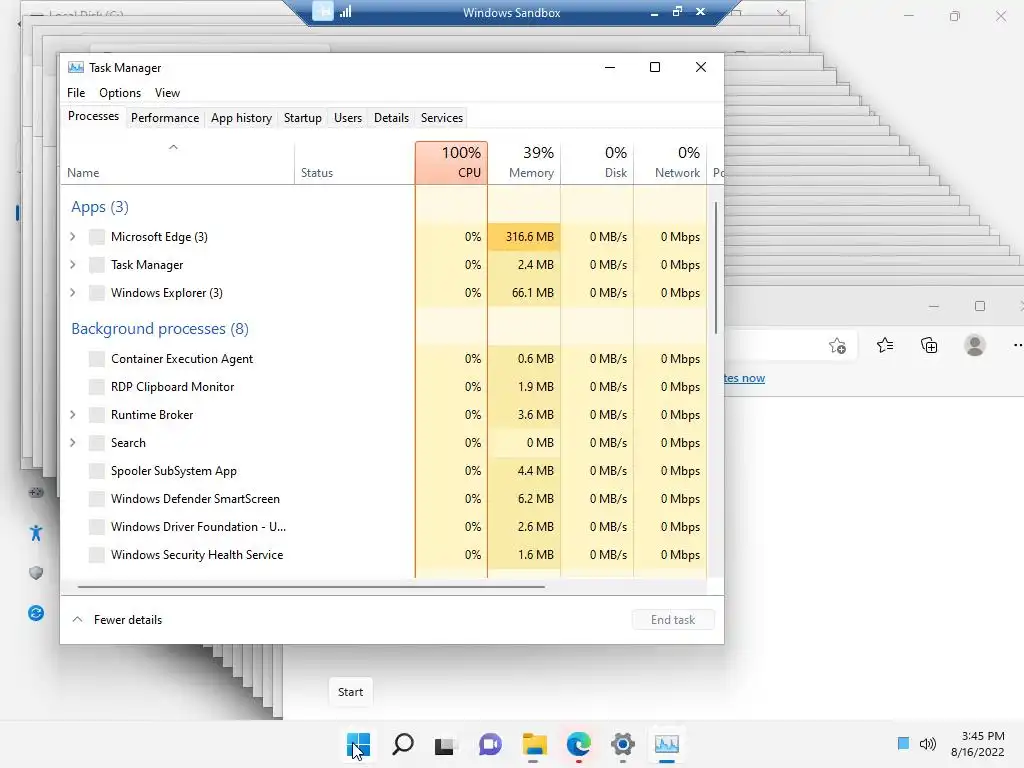Open the Options menu
Screen dimensions: 1024x768
pos(120,93)
